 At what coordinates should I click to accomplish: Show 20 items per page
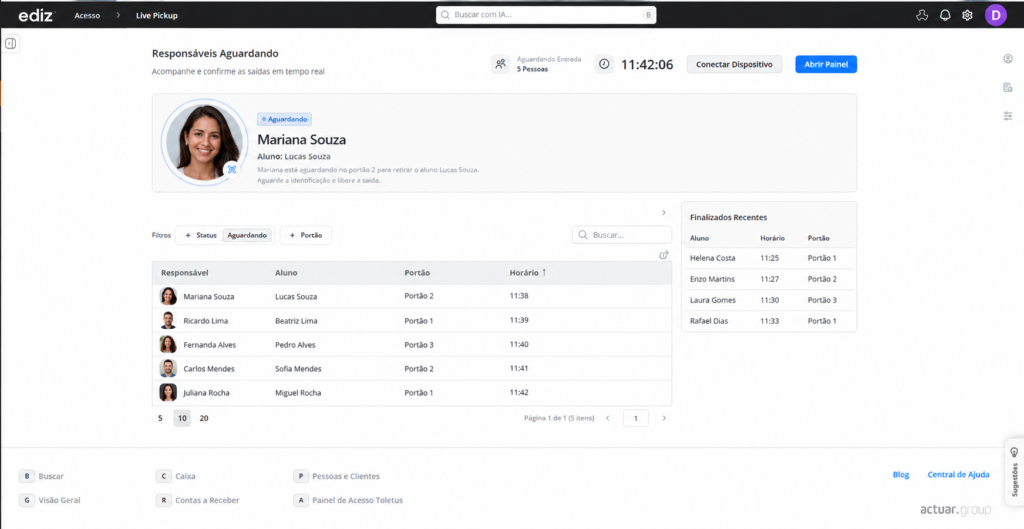[x=204, y=418]
